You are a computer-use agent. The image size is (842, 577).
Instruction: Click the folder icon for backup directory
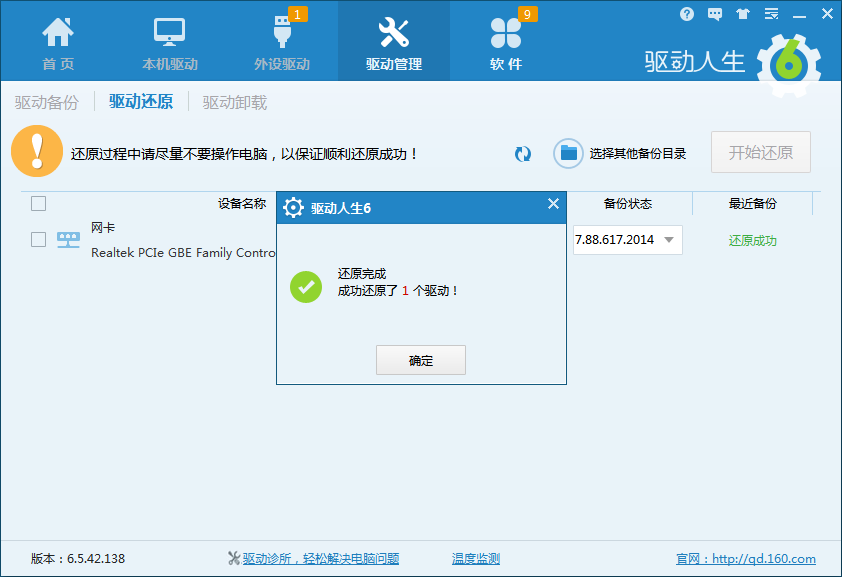pyautogui.click(x=569, y=153)
